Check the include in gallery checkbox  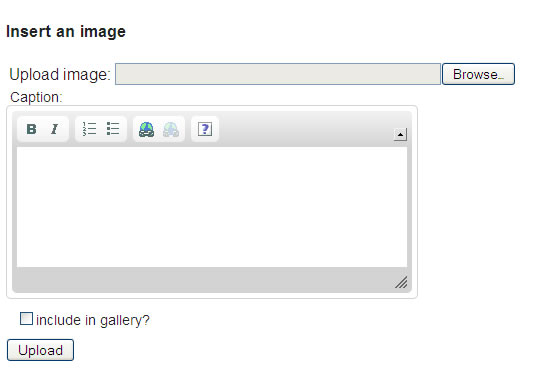(x=26, y=319)
